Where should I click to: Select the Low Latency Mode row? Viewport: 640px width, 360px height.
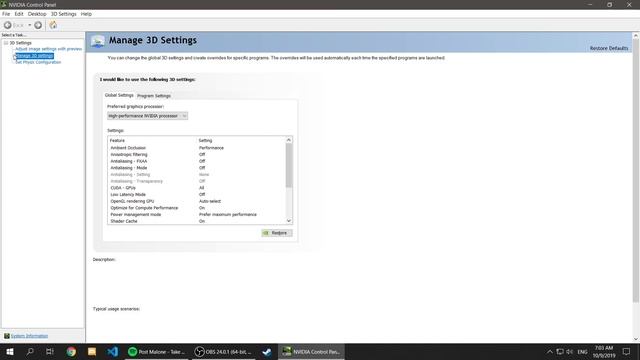[197, 195]
